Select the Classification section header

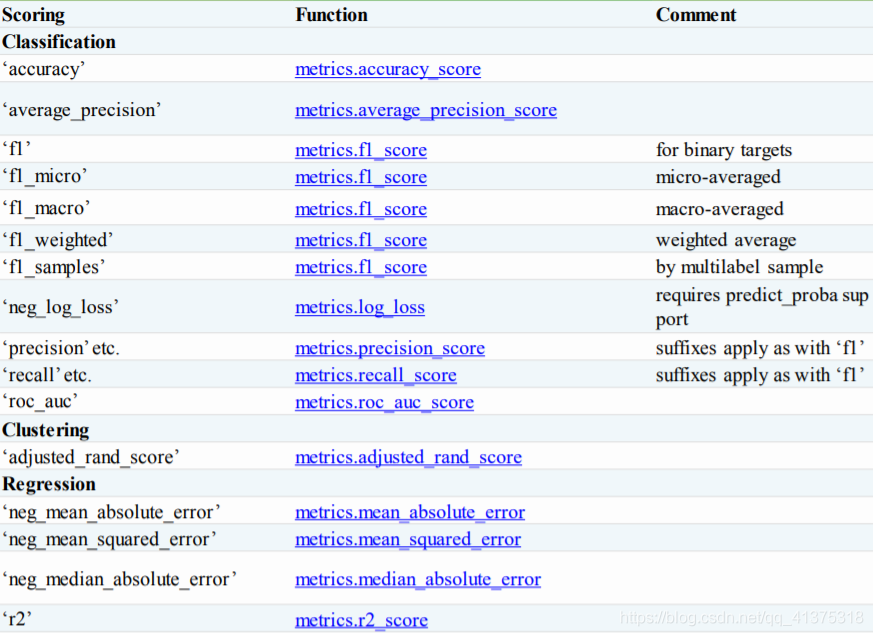[x=58, y=42]
